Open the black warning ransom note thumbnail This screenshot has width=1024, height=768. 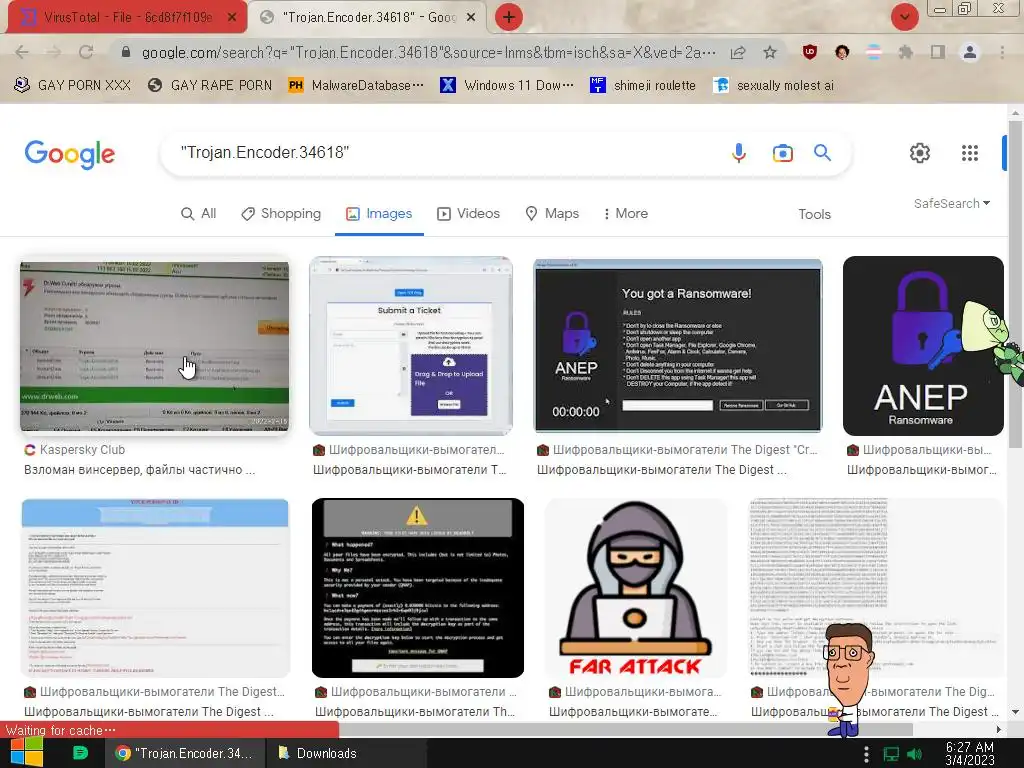418,588
